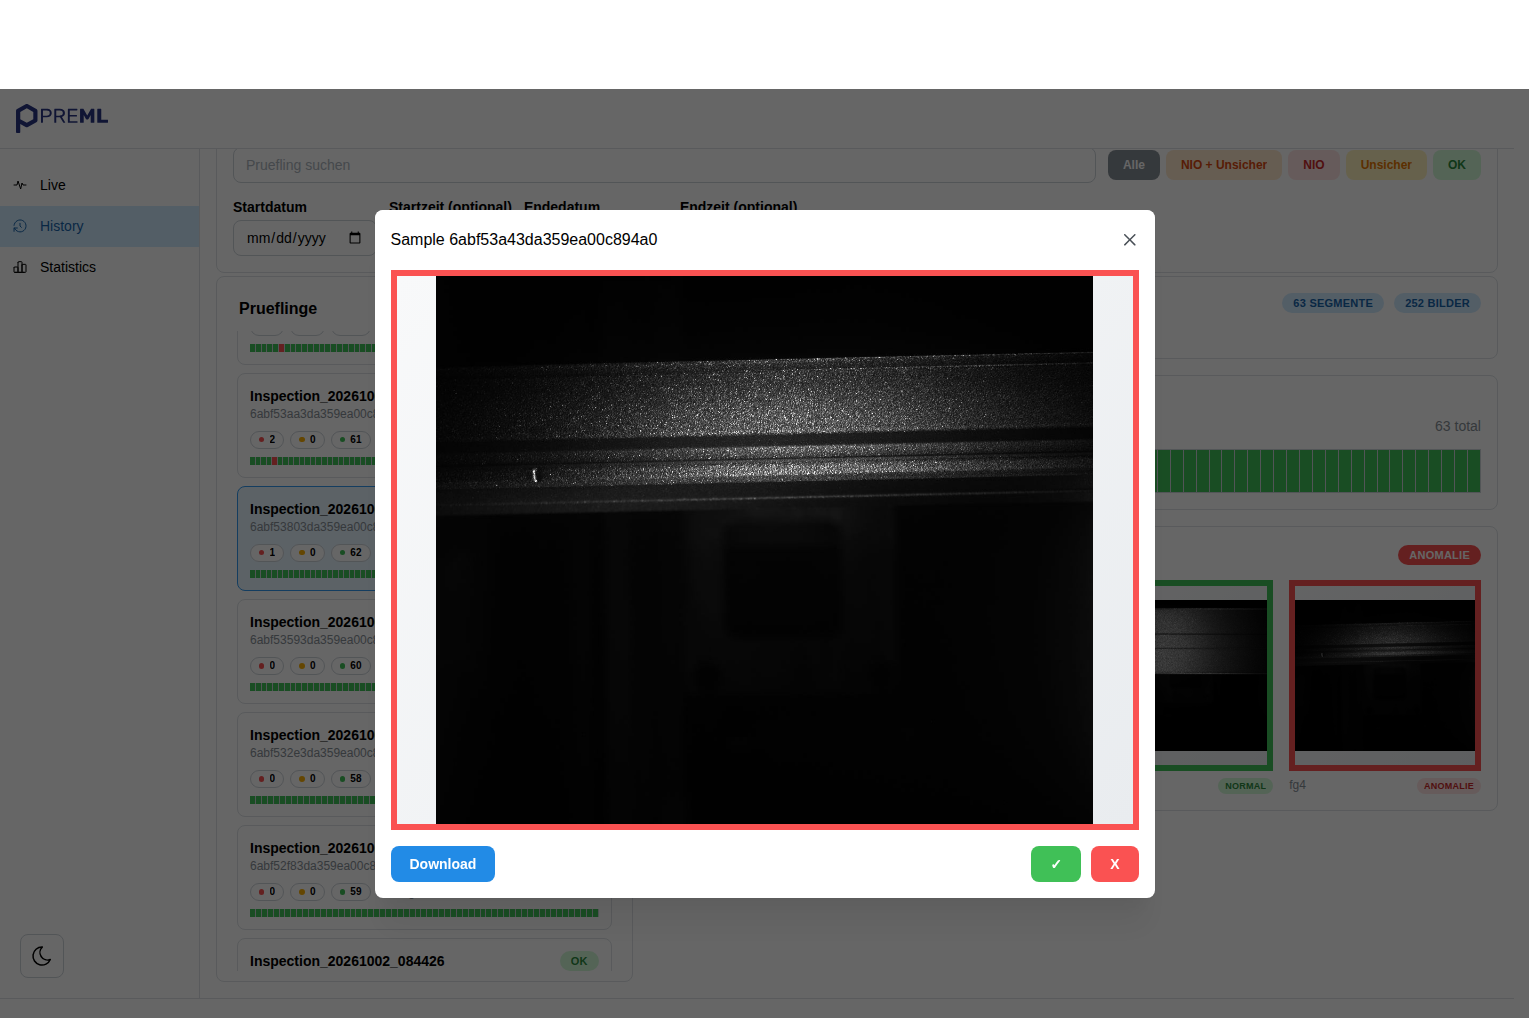This screenshot has height=1018, width=1529.
Task: Select the inspection card with 60 OK
Action: point(307,651)
